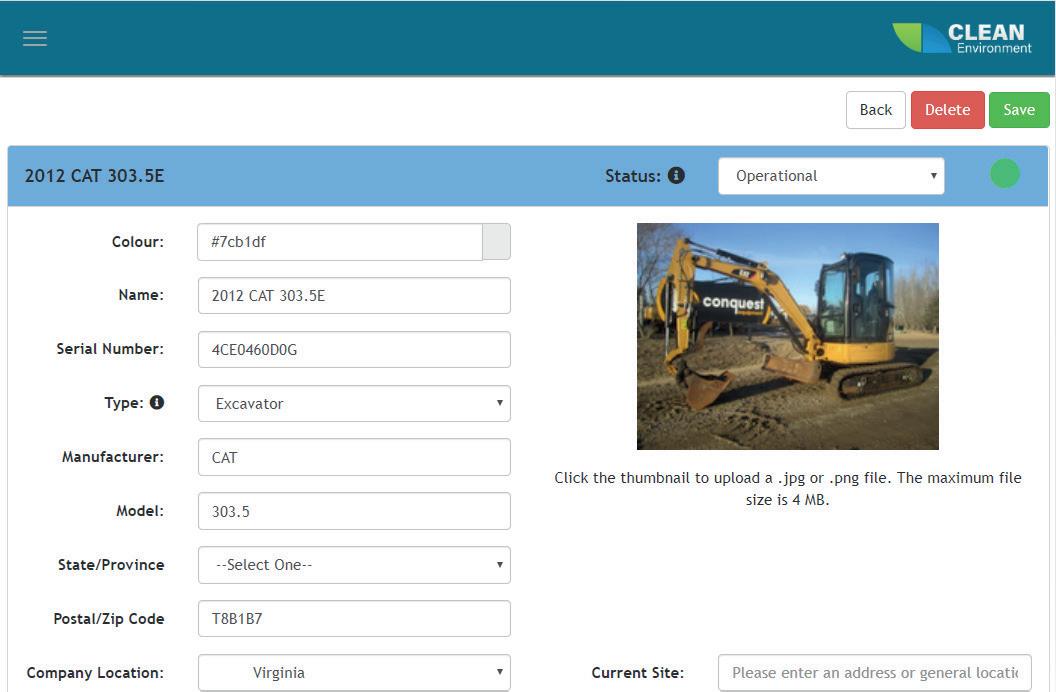Screen dimensions: 1056x692
Task: Click the header title 2012 CAT 303.5E
Action: point(94,176)
